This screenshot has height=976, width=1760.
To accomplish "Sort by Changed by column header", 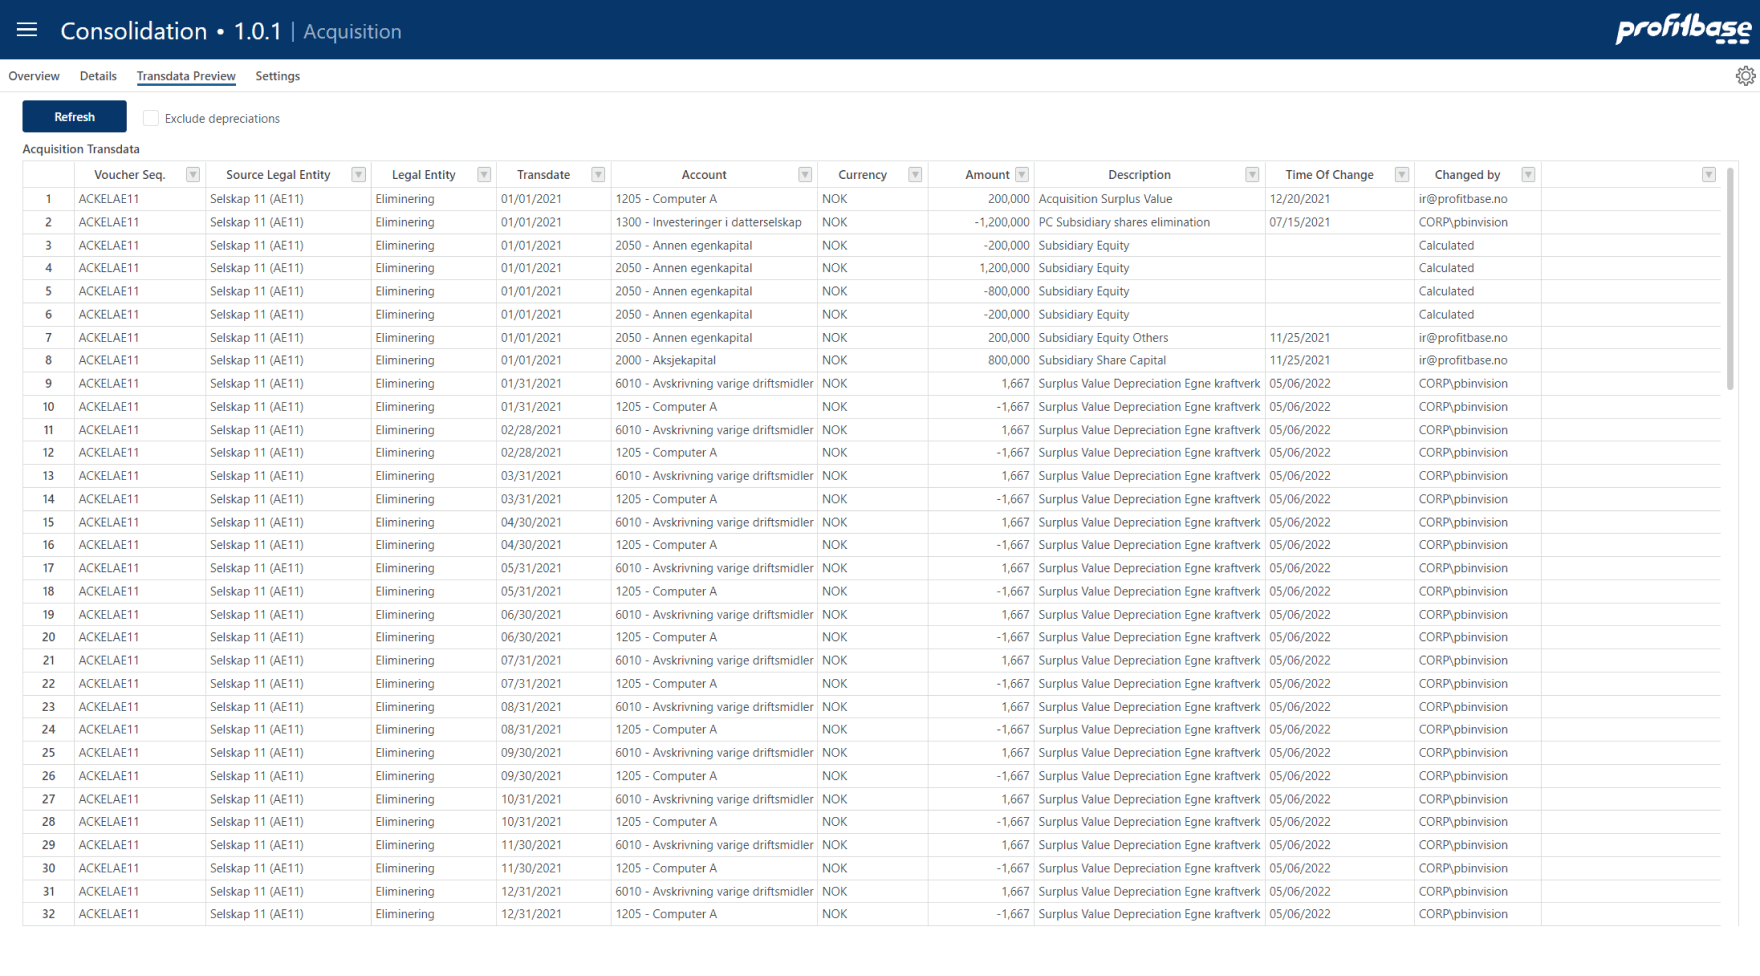I will (x=1467, y=175).
